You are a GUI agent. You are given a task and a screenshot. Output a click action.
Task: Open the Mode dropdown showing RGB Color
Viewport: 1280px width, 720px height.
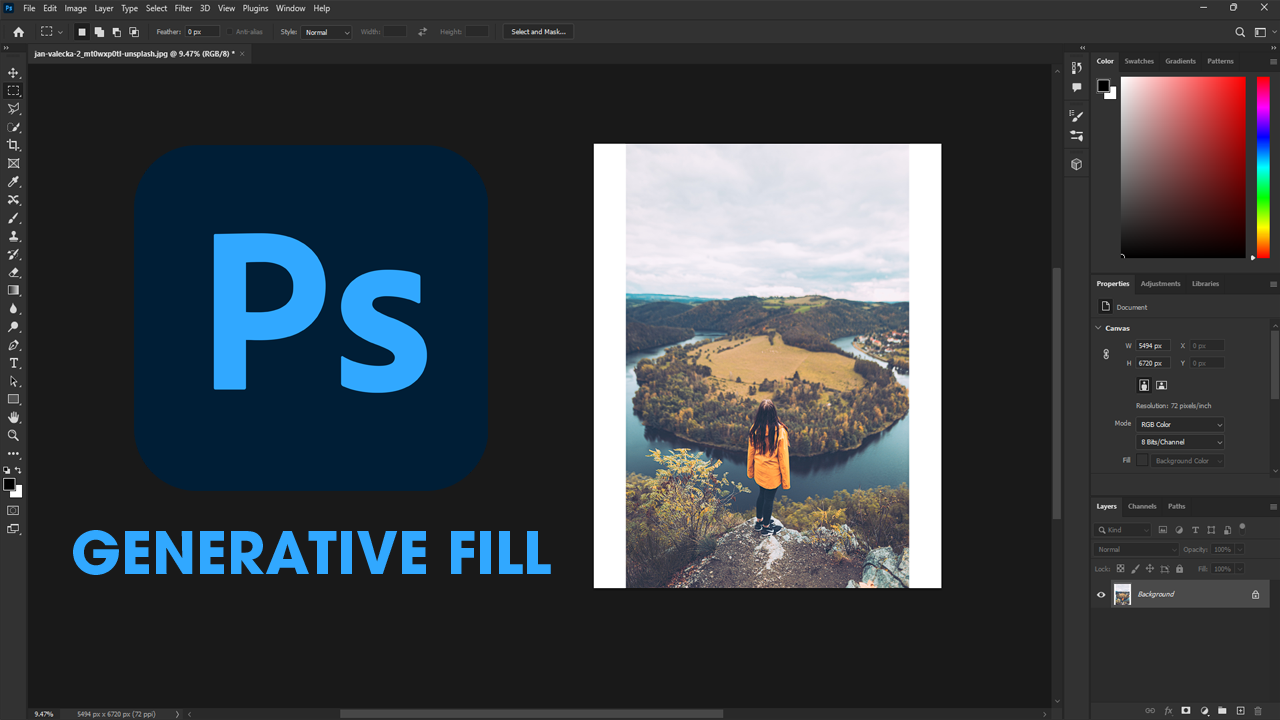point(1180,424)
